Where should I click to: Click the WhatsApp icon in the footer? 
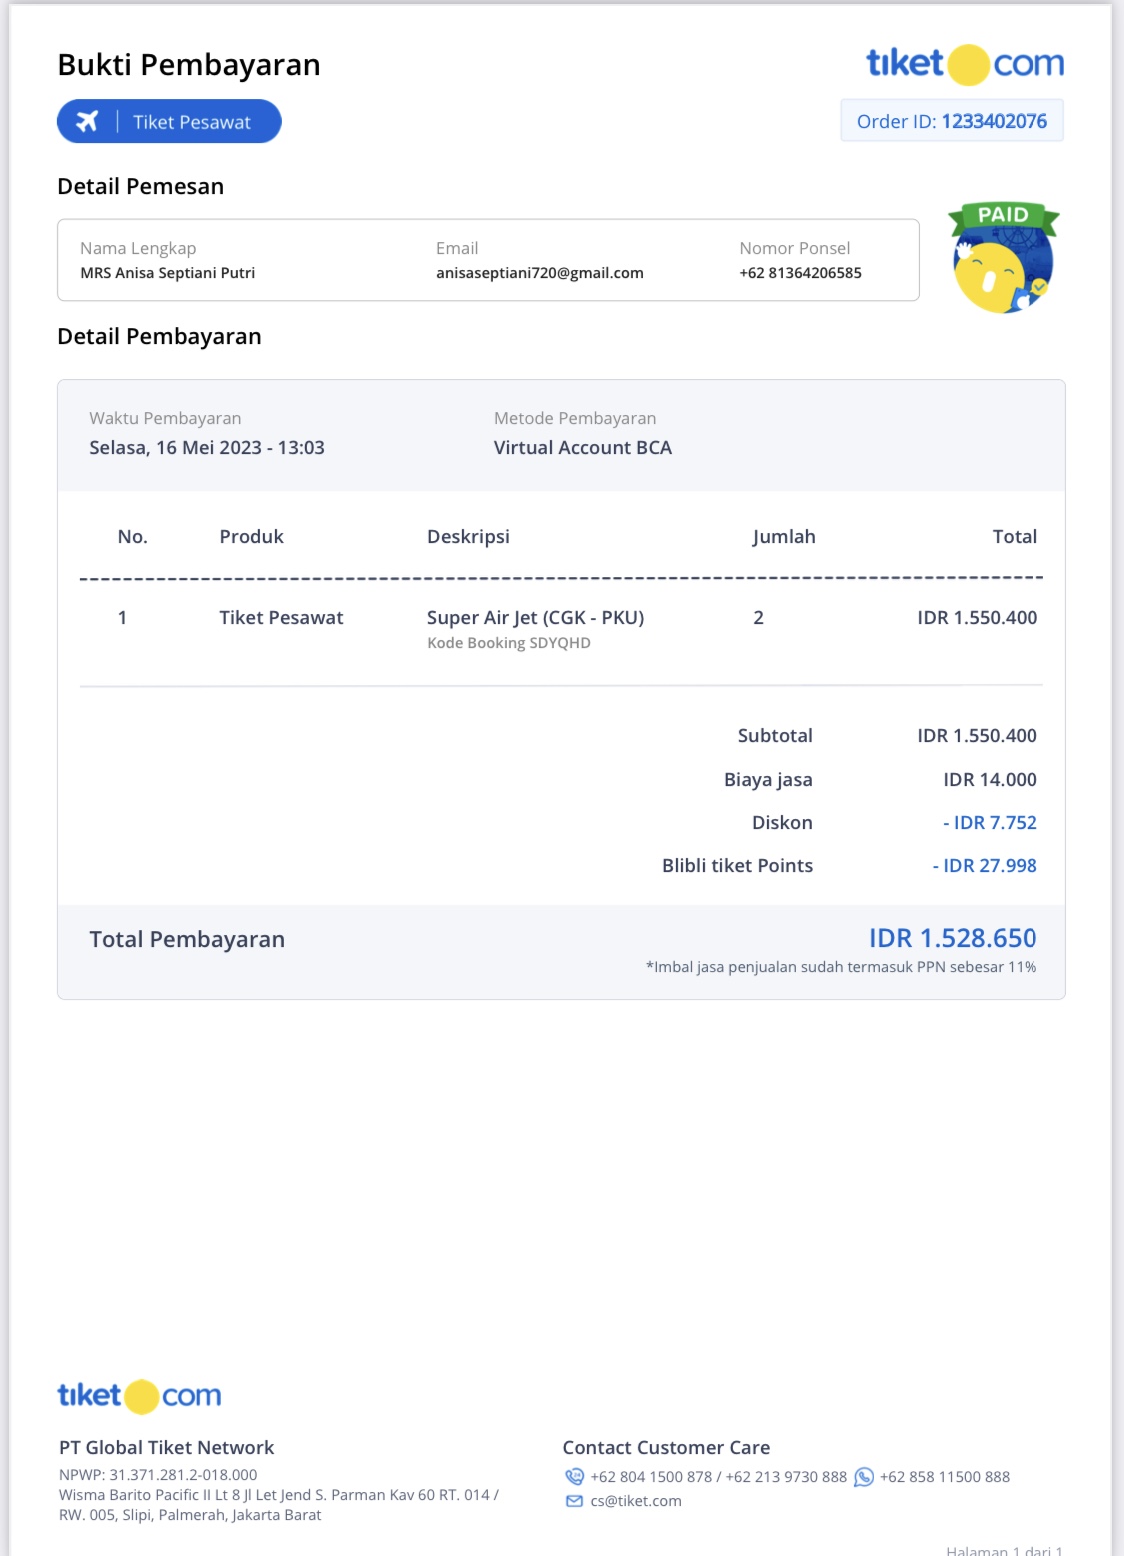pos(864,1477)
